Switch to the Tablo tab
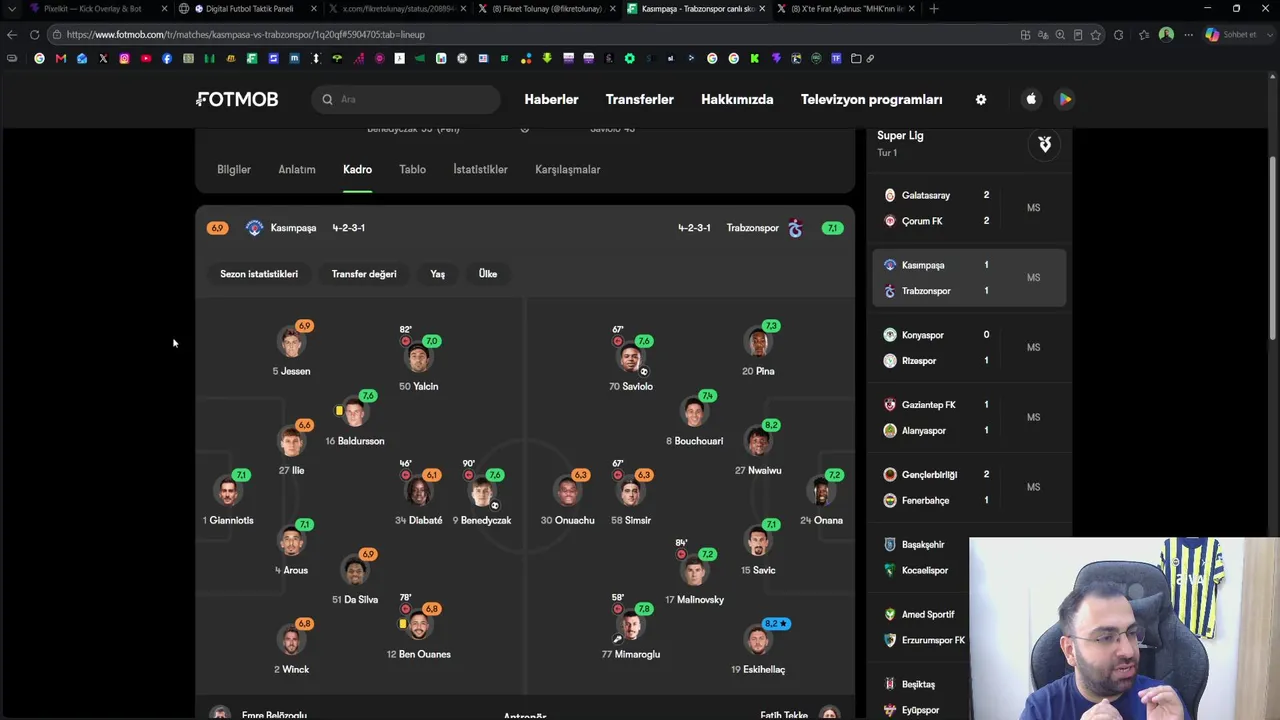Screen dimensions: 1280x720 pyautogui.click(x=412, y=169)
